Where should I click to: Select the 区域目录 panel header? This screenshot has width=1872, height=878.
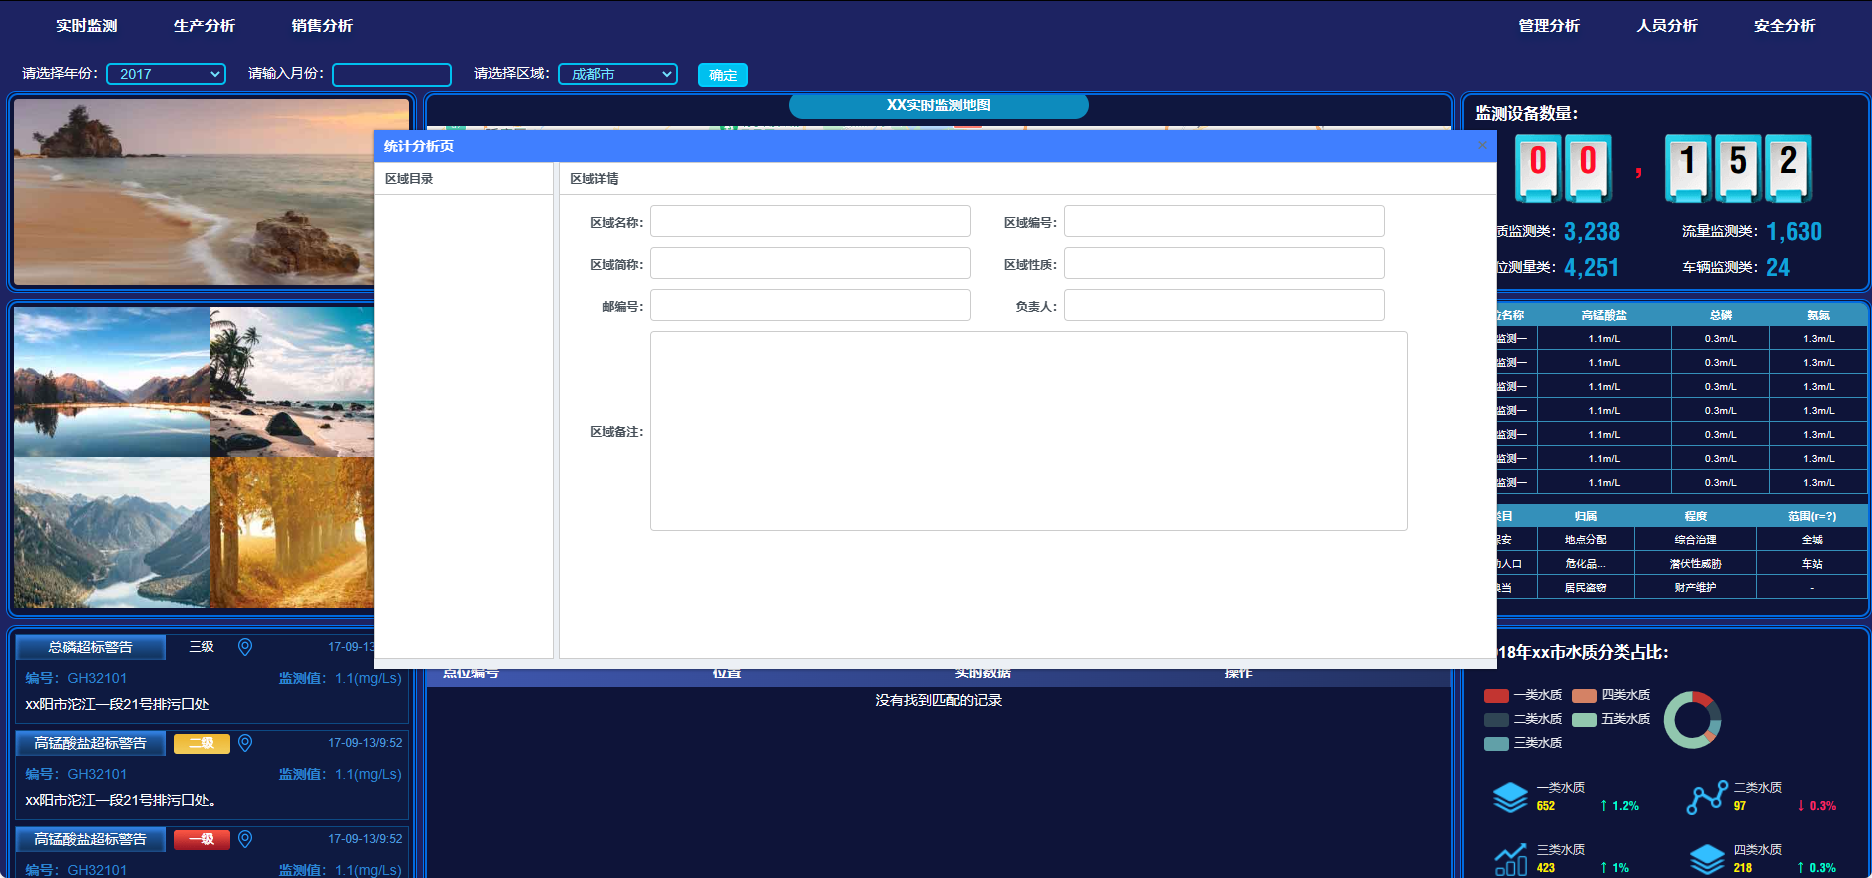pos(464,179)
